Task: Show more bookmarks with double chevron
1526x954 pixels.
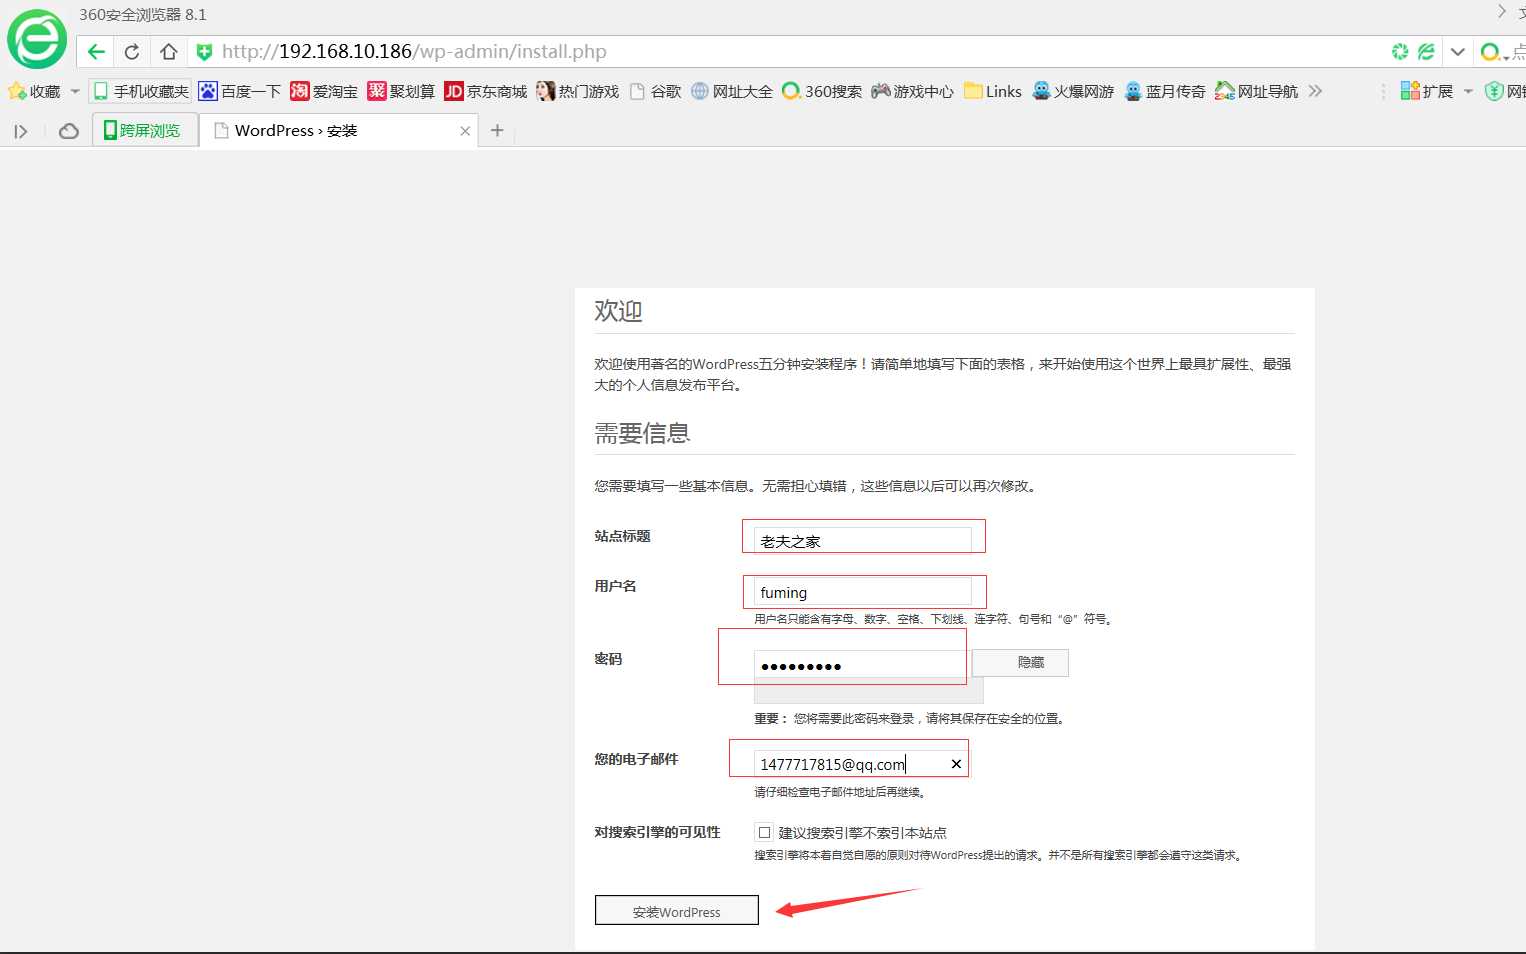Action: (1315, 91)
